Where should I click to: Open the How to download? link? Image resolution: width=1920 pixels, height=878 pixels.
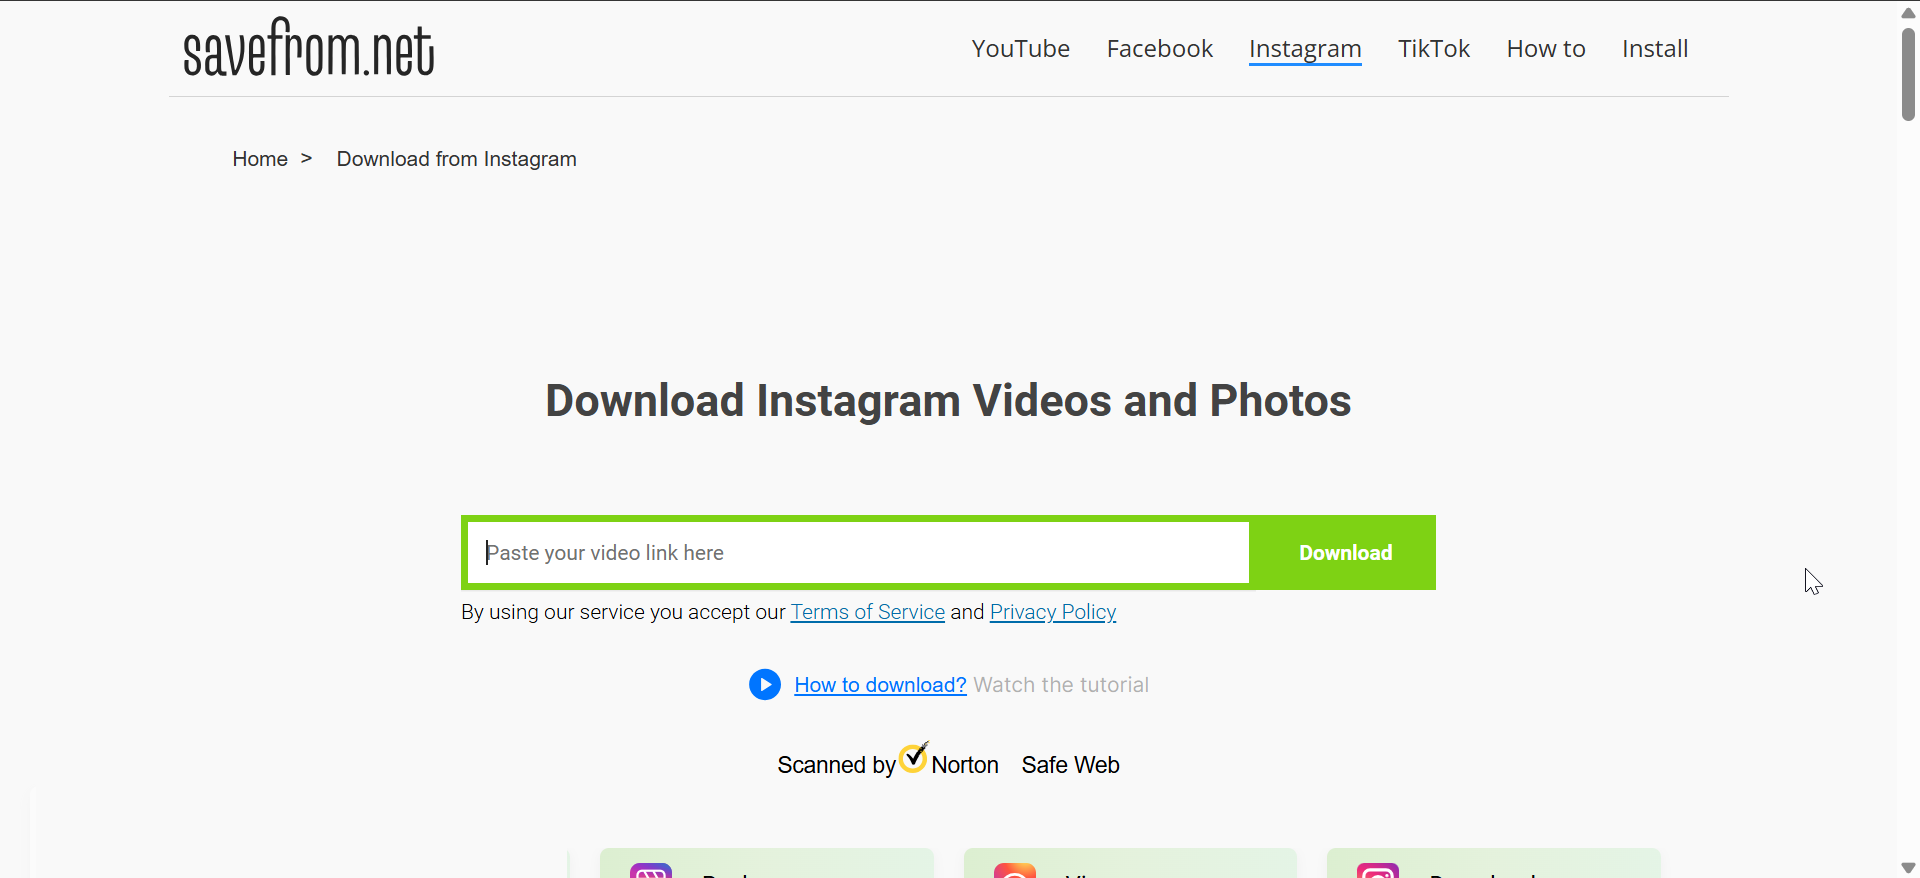880,685
